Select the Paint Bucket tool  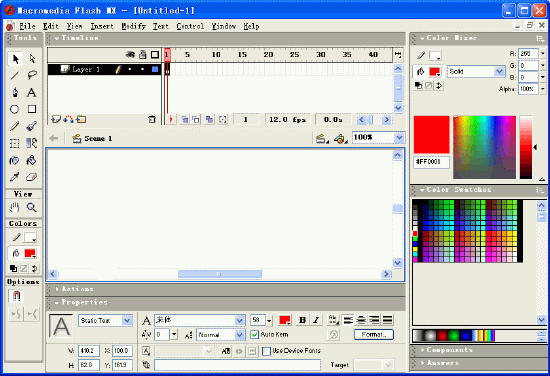[32, 160]
